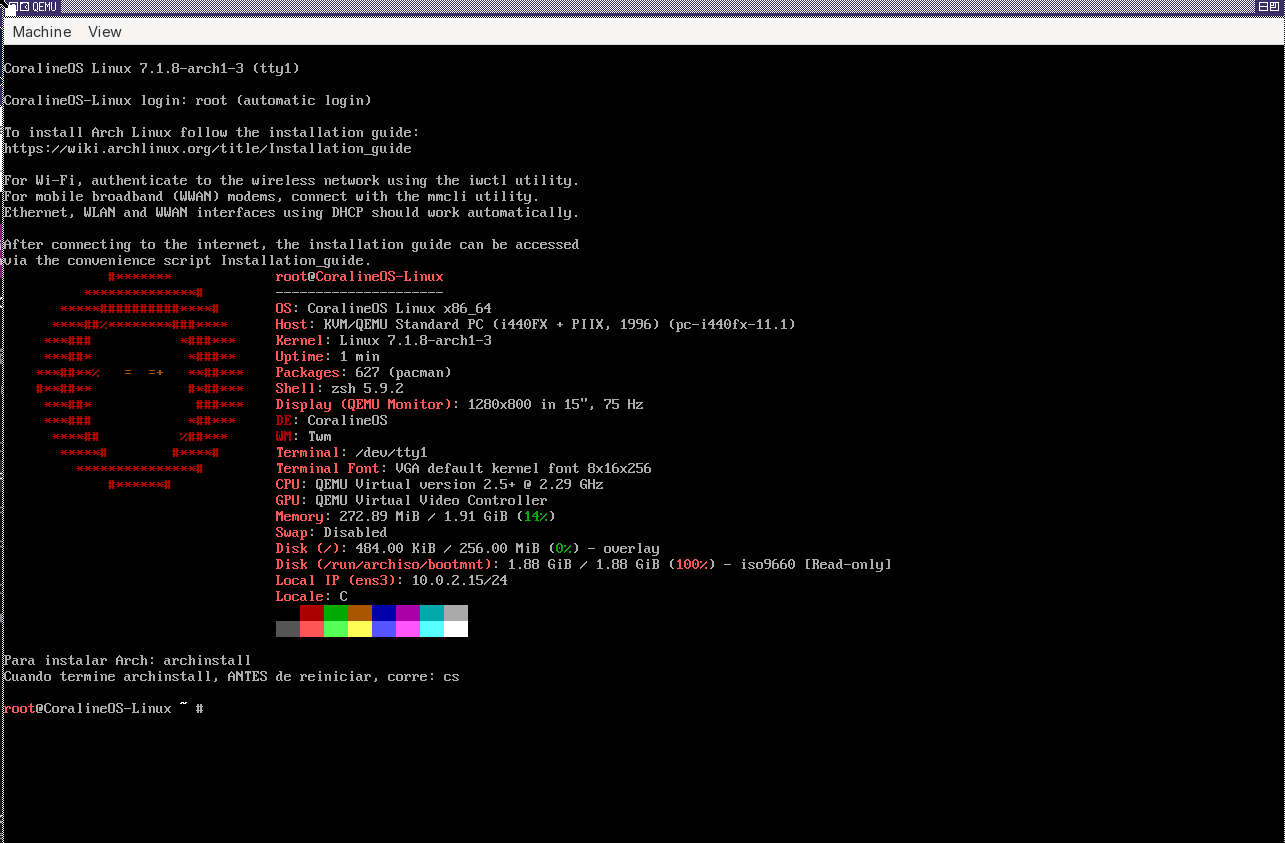Image resolution: width=1285 pixels, height=843 pixels.
Task: Open the Machine menu
Action: pos(42,32)
